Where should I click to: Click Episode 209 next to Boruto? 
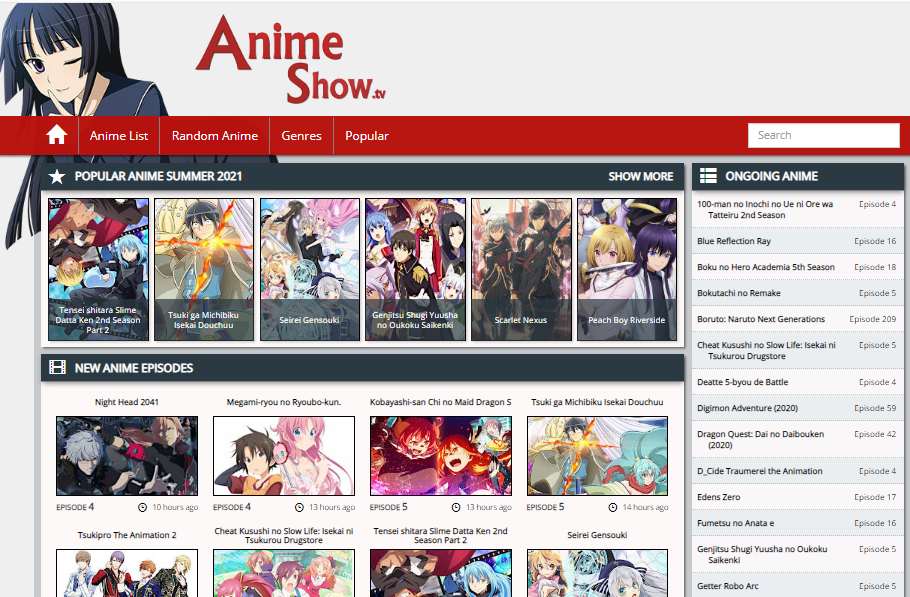(872, 319)
